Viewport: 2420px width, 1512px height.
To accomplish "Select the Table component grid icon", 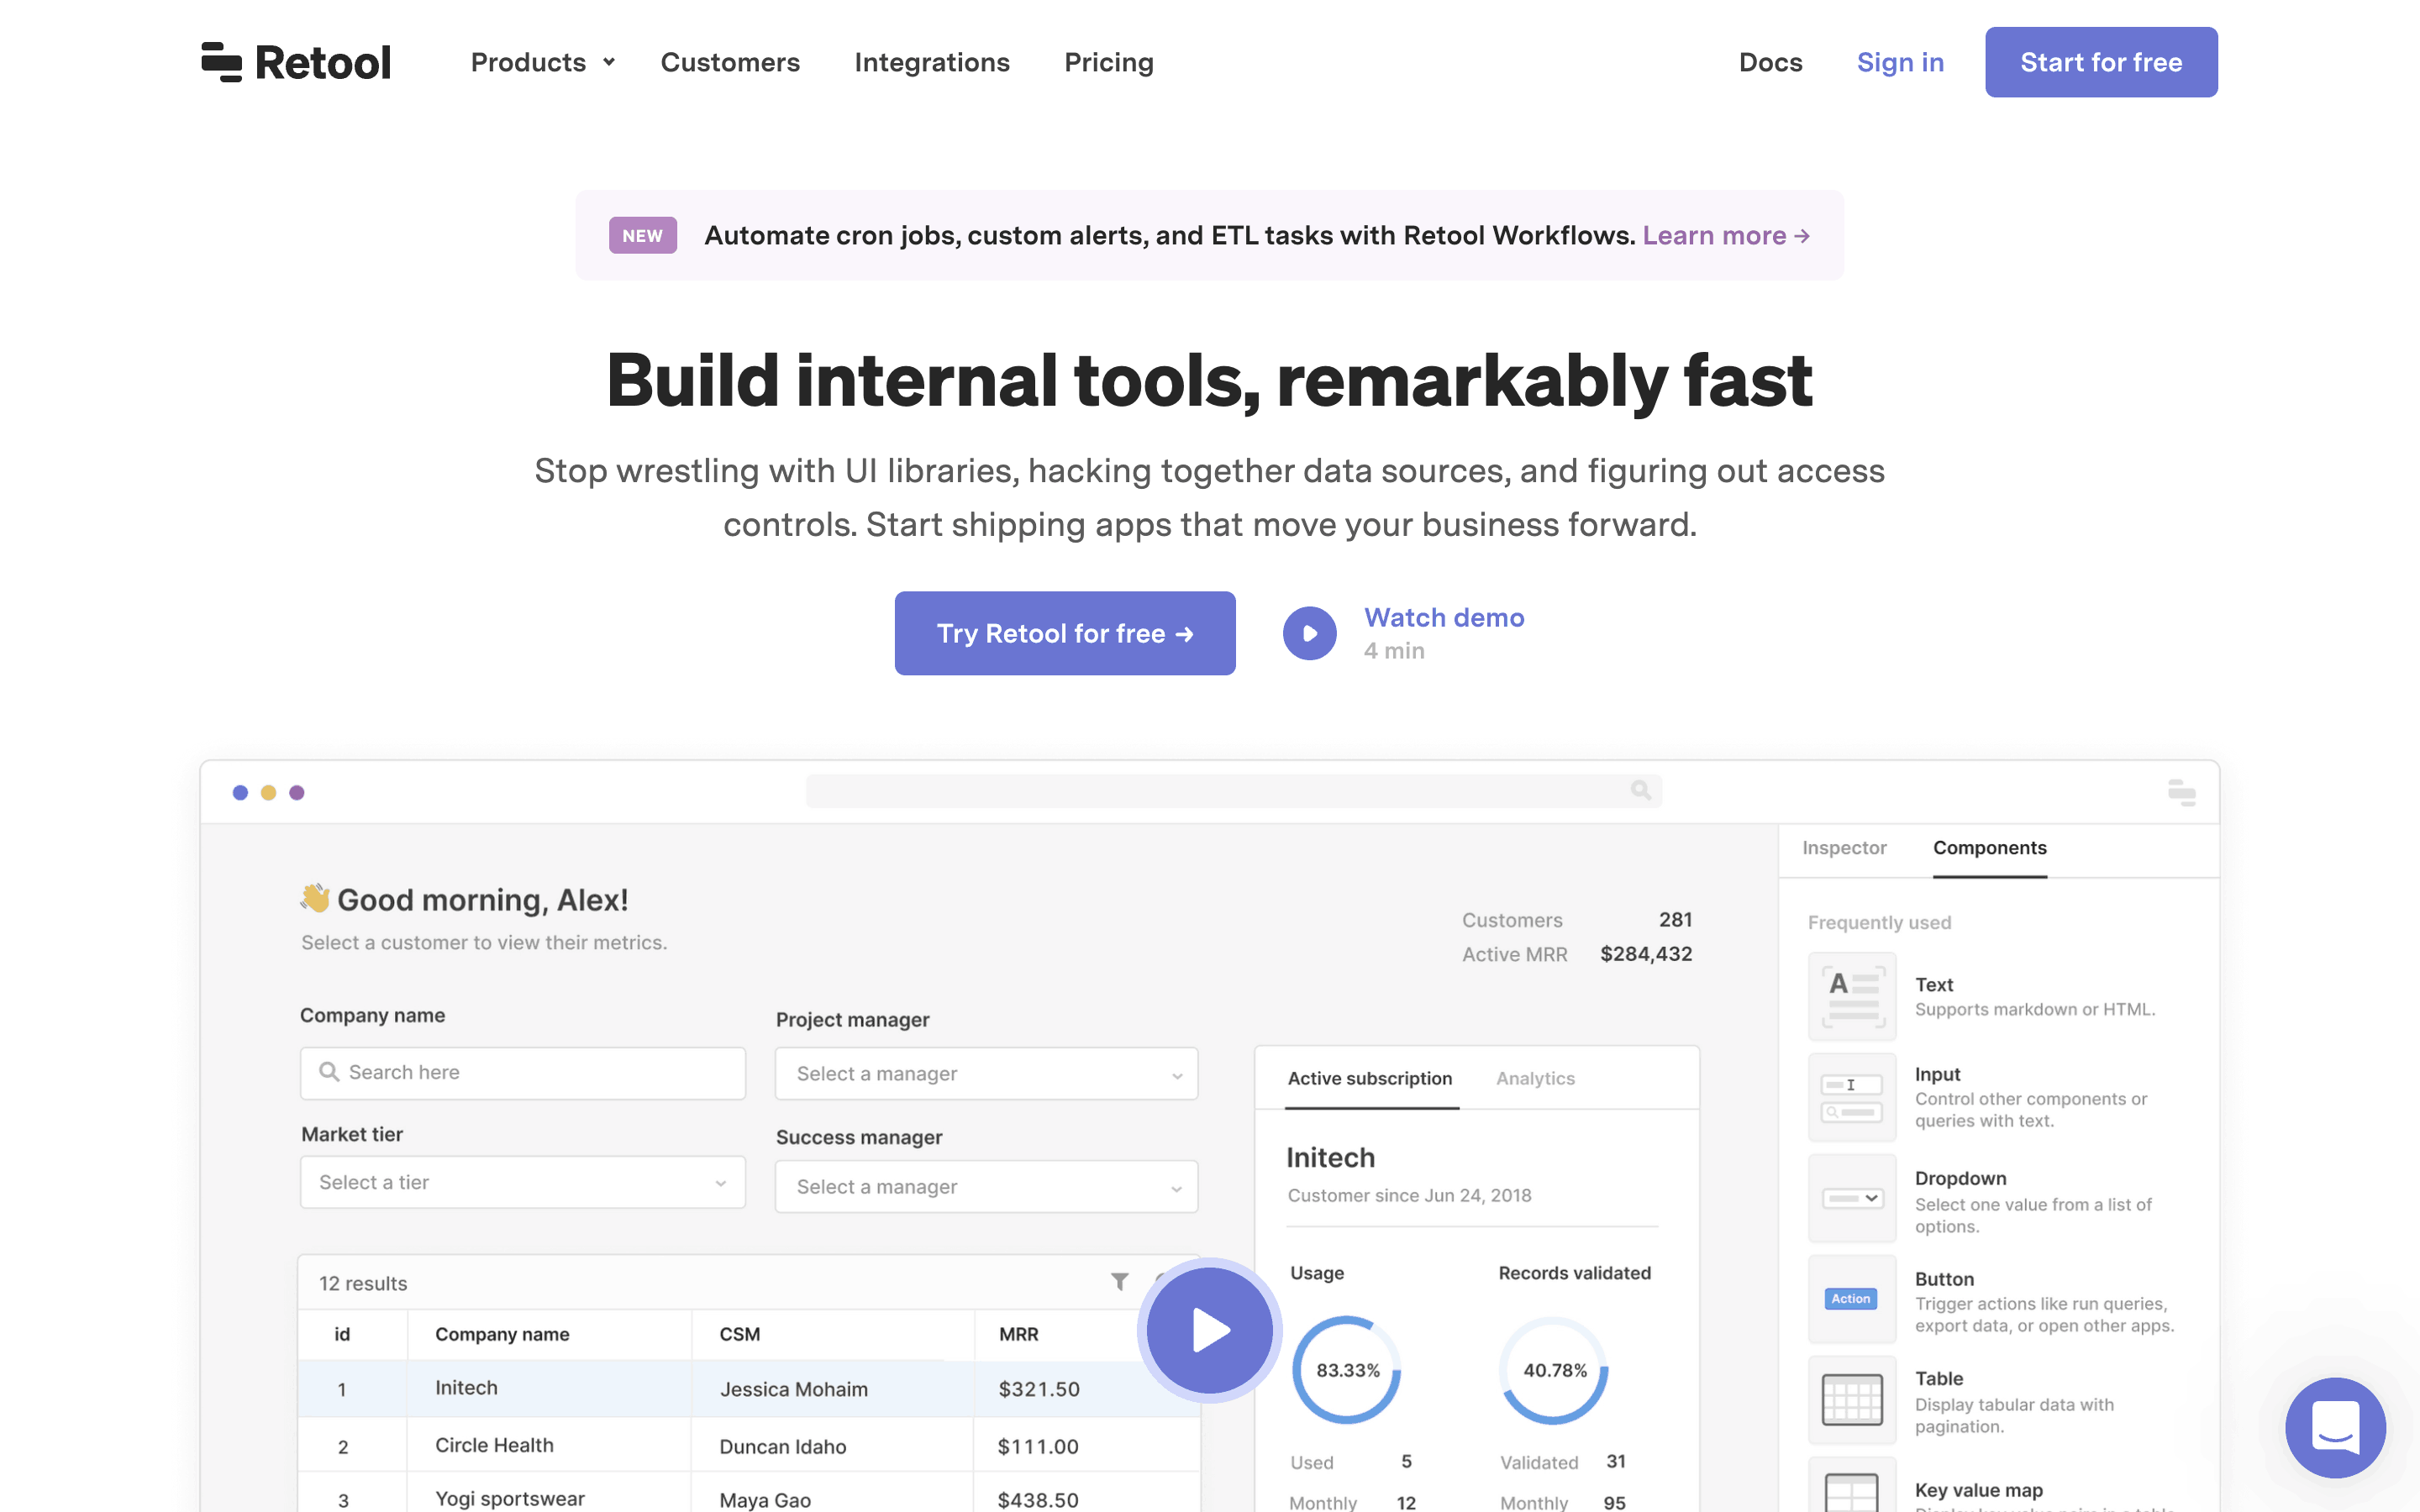I will [x=1852, y=1399].
